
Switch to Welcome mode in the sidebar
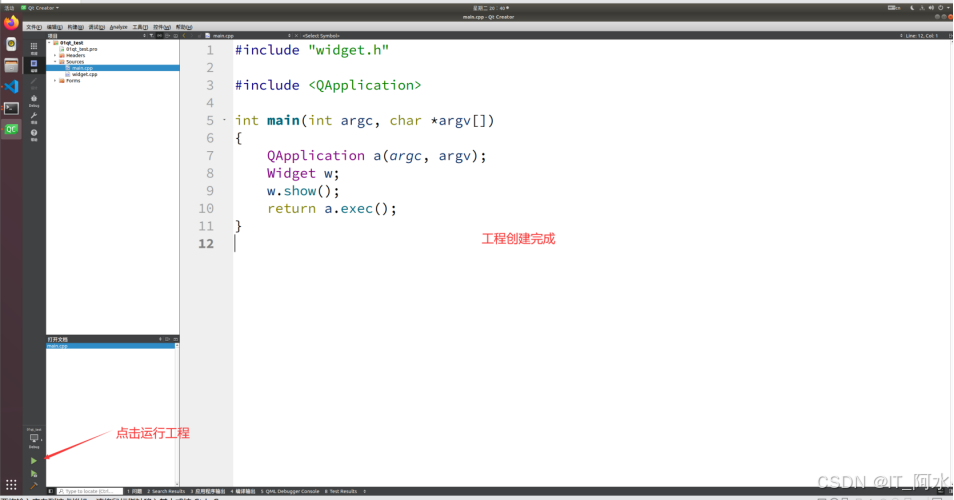pyautogui.click(x=33, y=47)
